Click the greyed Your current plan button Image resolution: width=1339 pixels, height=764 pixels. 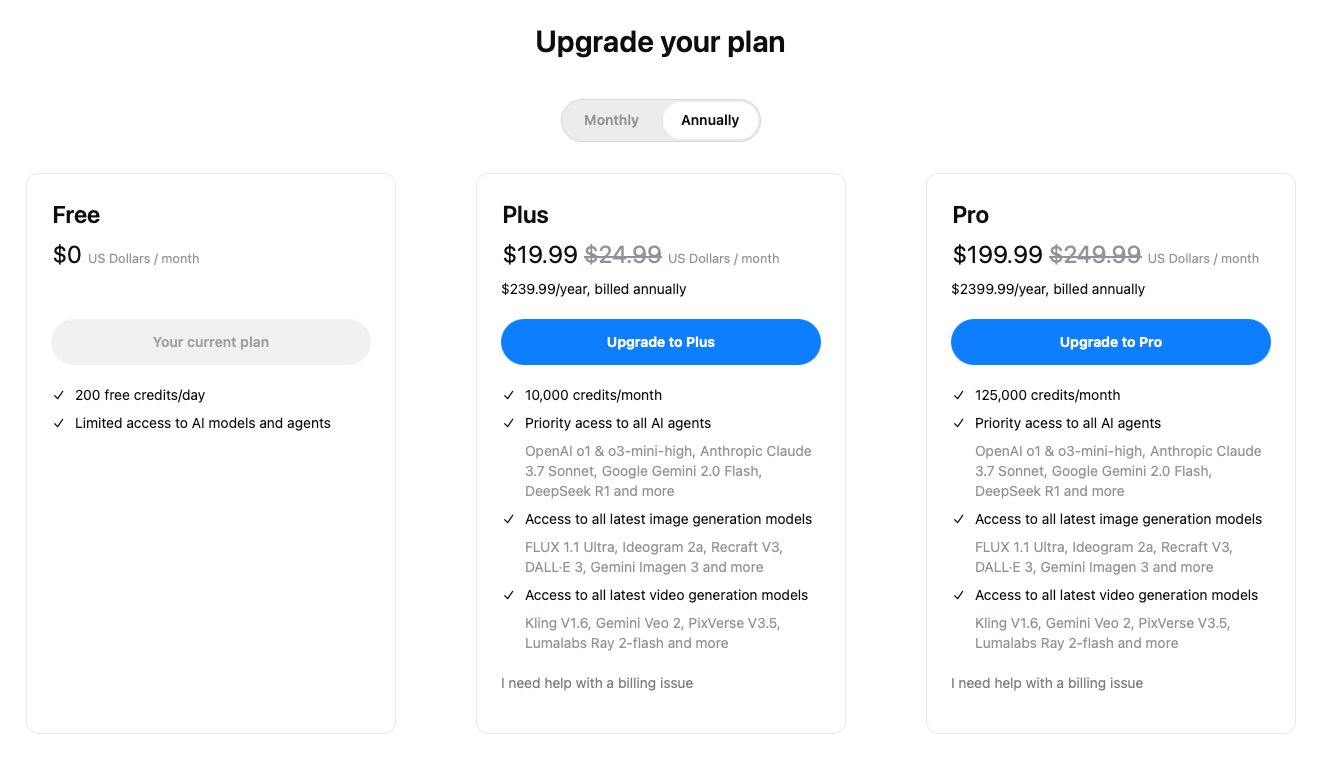click(x=211, y=342)
